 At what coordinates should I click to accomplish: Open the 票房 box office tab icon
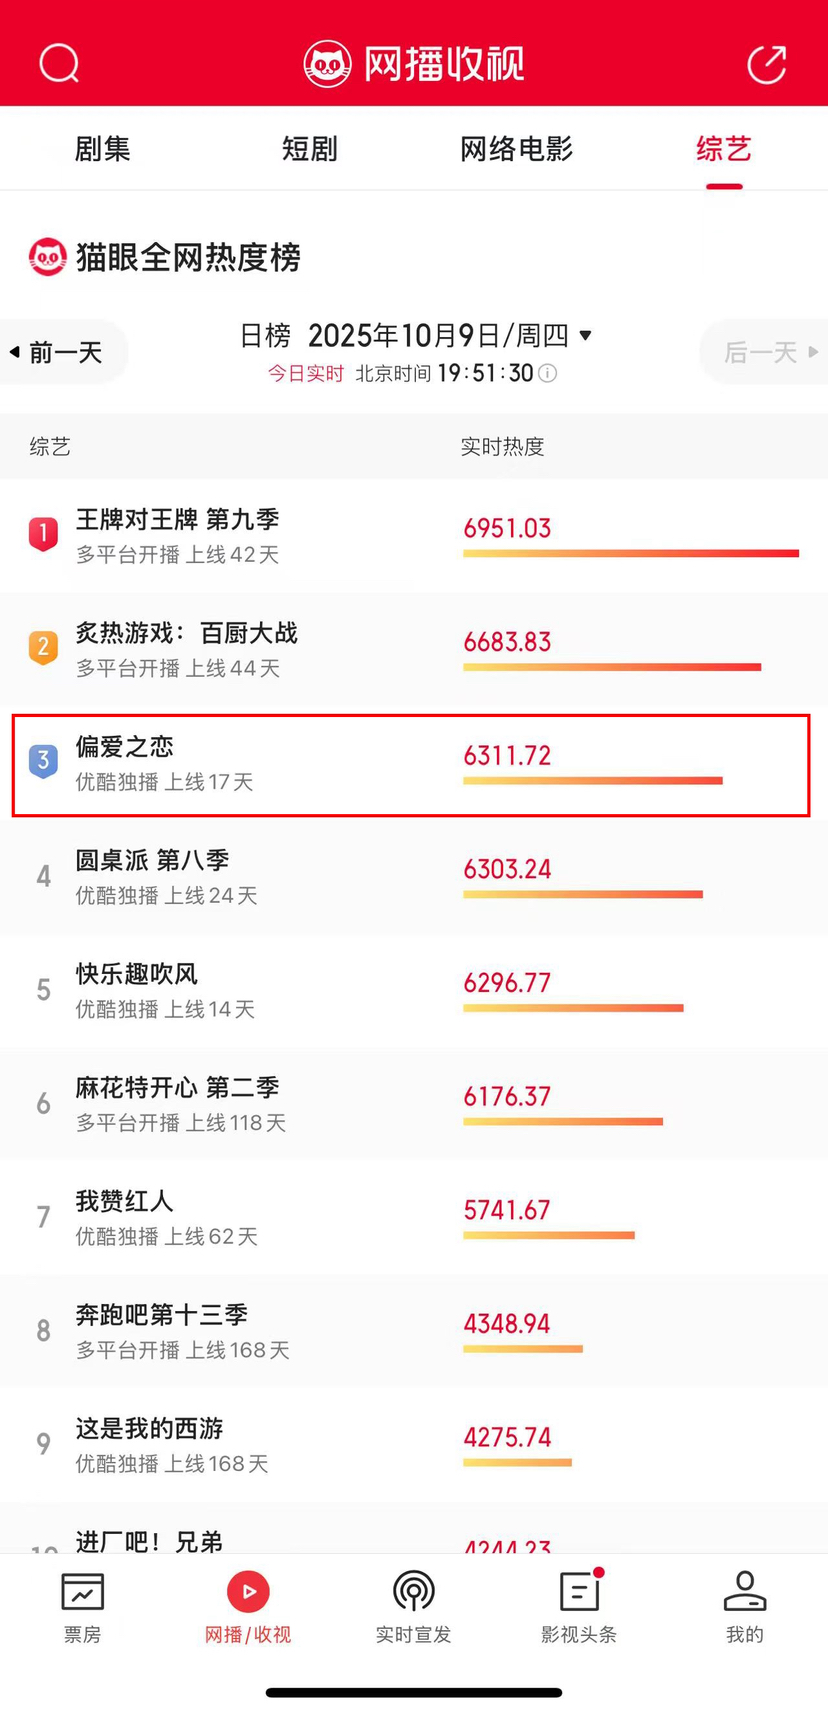pyautogui.click(x=82, y=1591)
